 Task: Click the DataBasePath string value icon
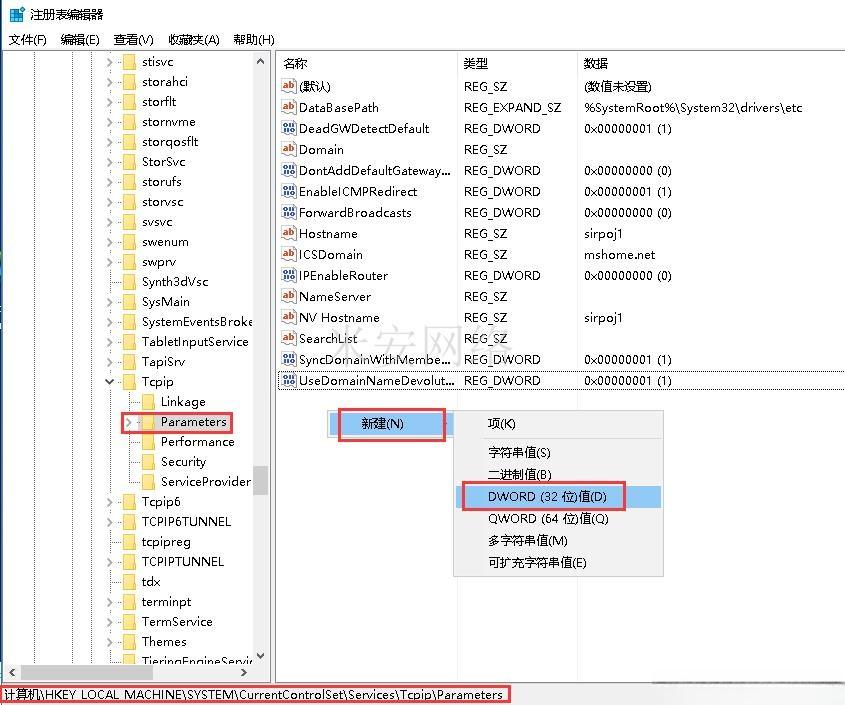click(289, 107)
